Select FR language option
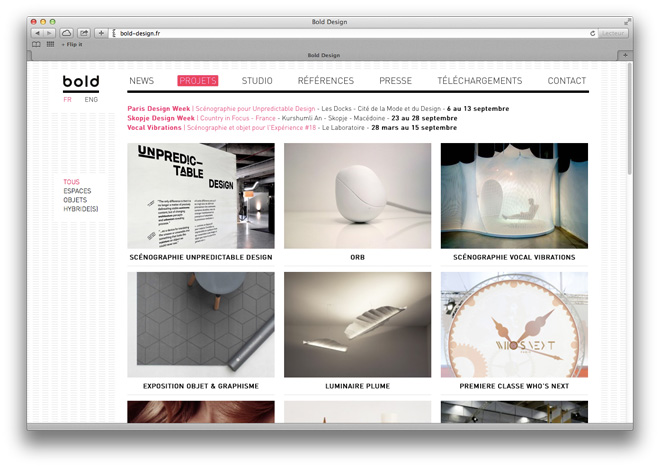This screenshot has height=468, width=660. [67, 100]
